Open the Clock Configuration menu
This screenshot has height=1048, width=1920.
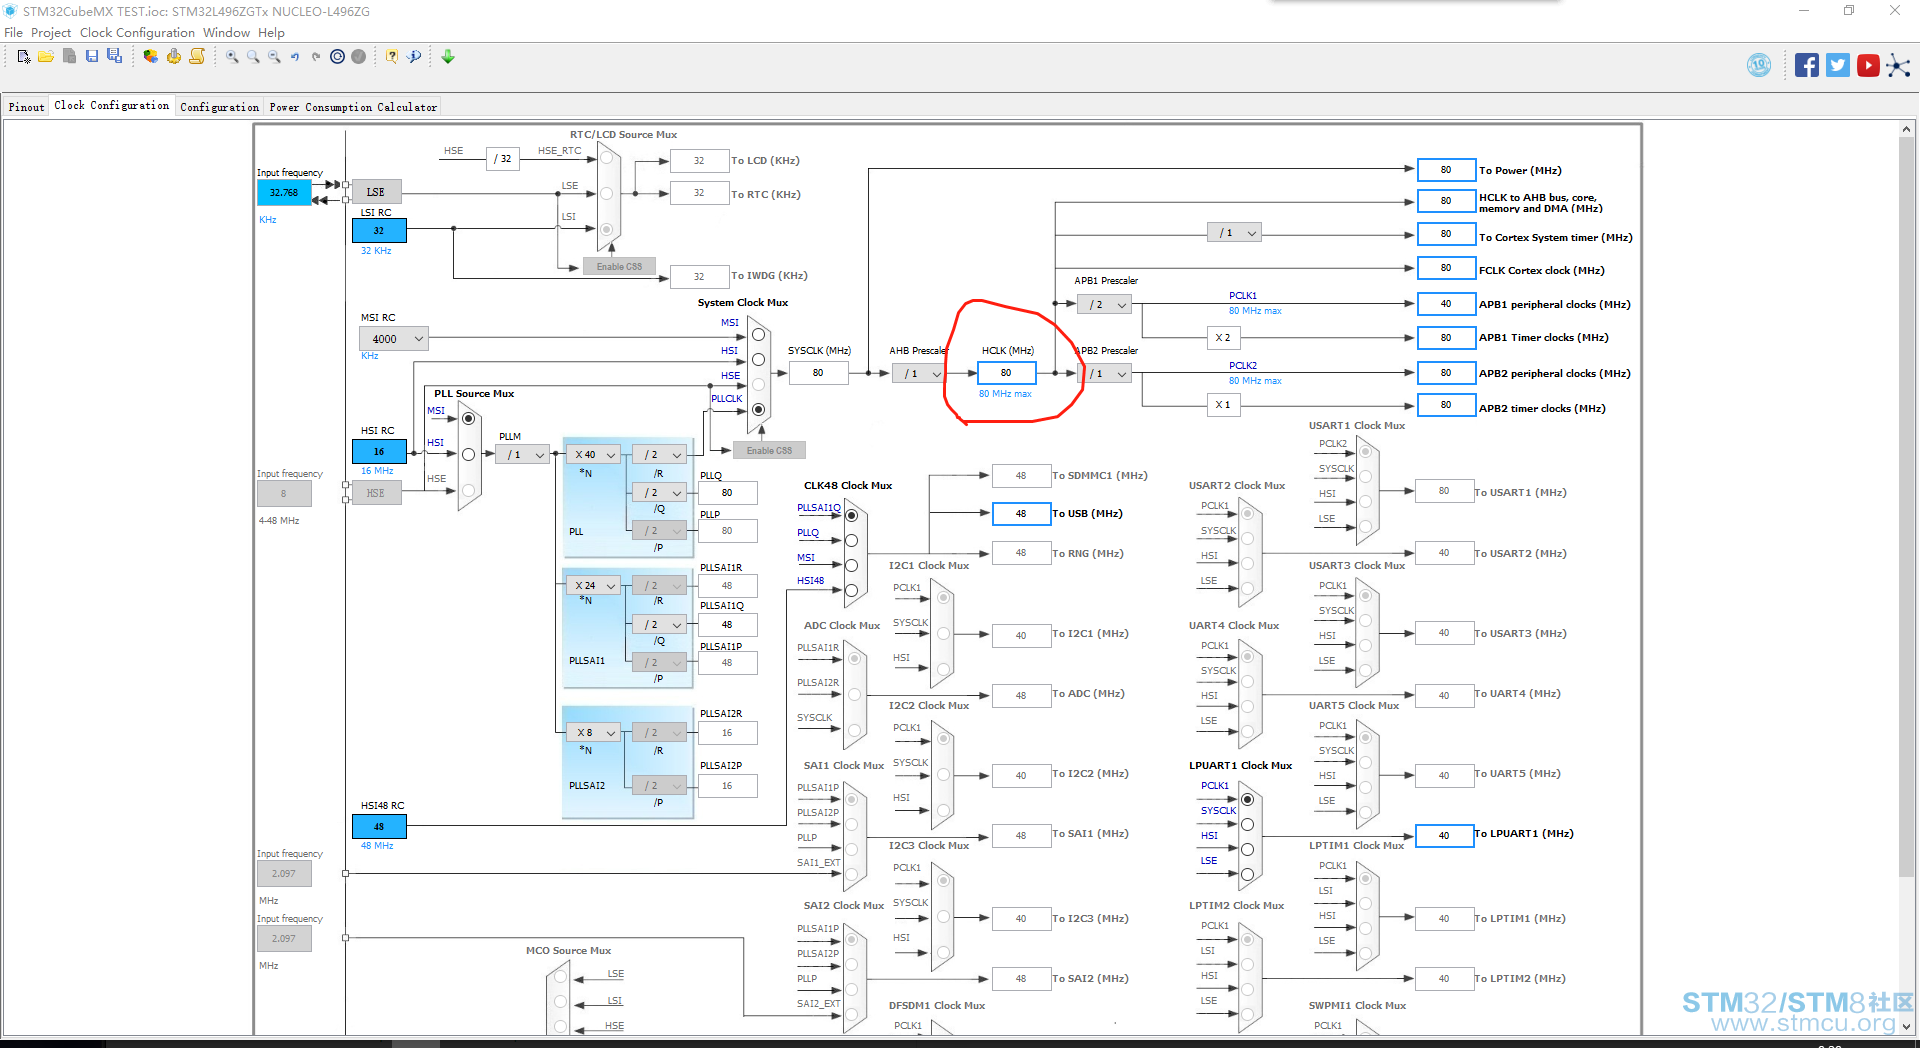tap(137, 33)
